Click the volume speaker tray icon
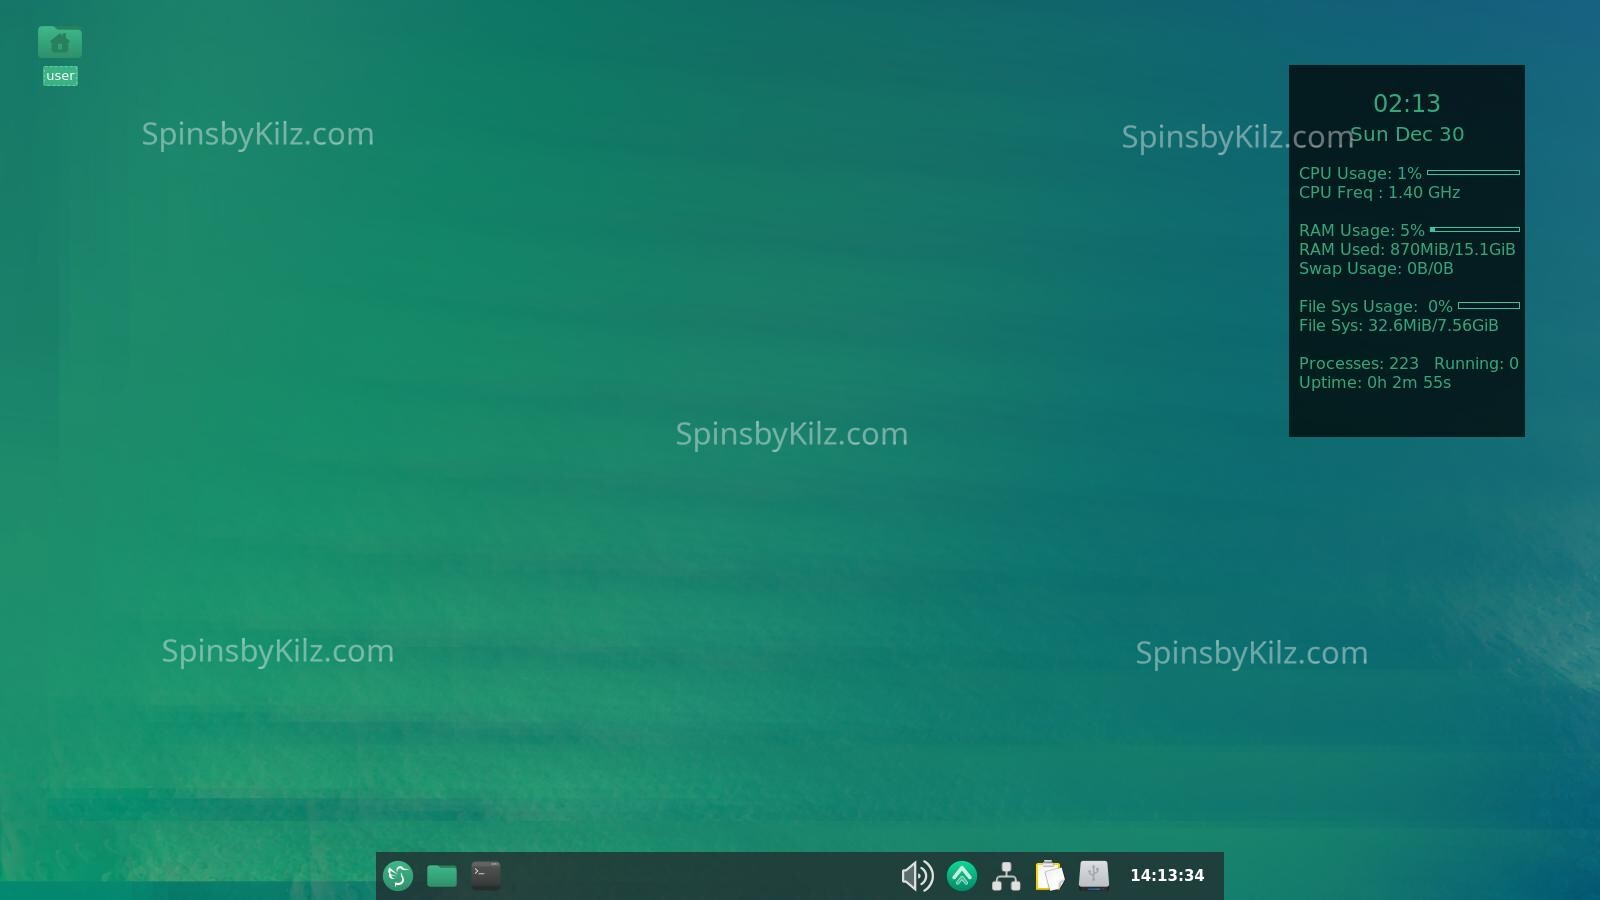The image size is (1600, 900). point(917,876)
